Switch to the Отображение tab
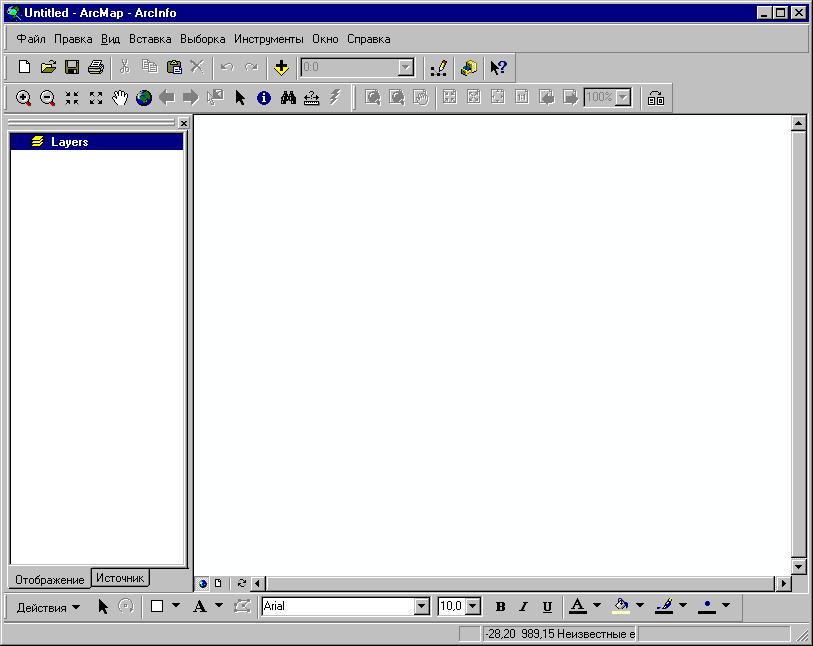Image resolution: width=813 pixels, height=646 pixels. click(49, 580)
